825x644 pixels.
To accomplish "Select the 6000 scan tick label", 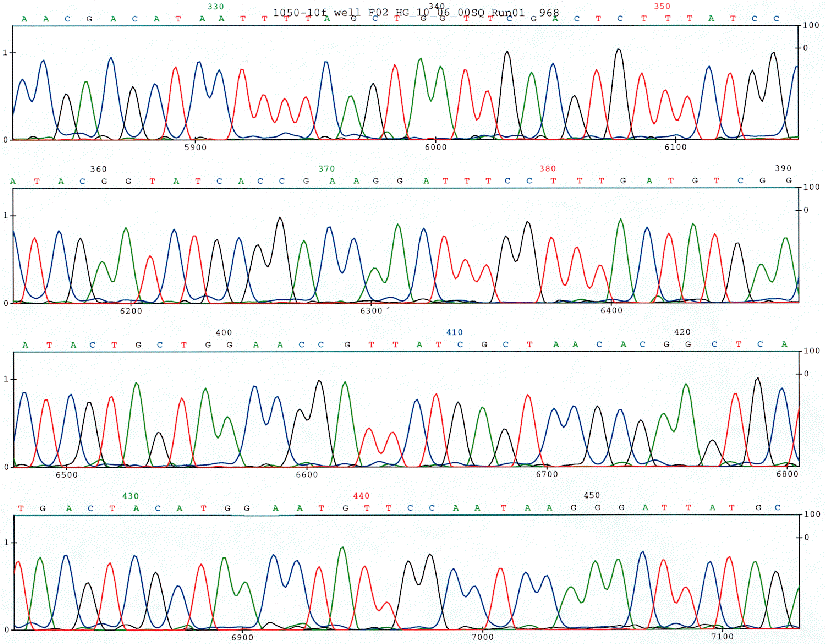I will (x=435, y=147).
